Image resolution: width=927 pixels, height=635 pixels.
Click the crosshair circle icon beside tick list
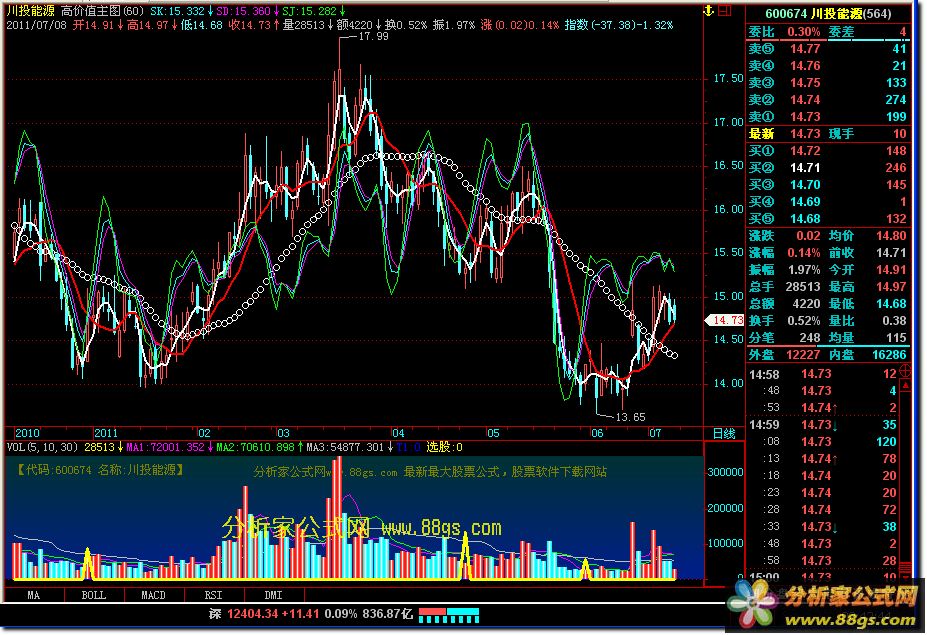pos(905,371)
